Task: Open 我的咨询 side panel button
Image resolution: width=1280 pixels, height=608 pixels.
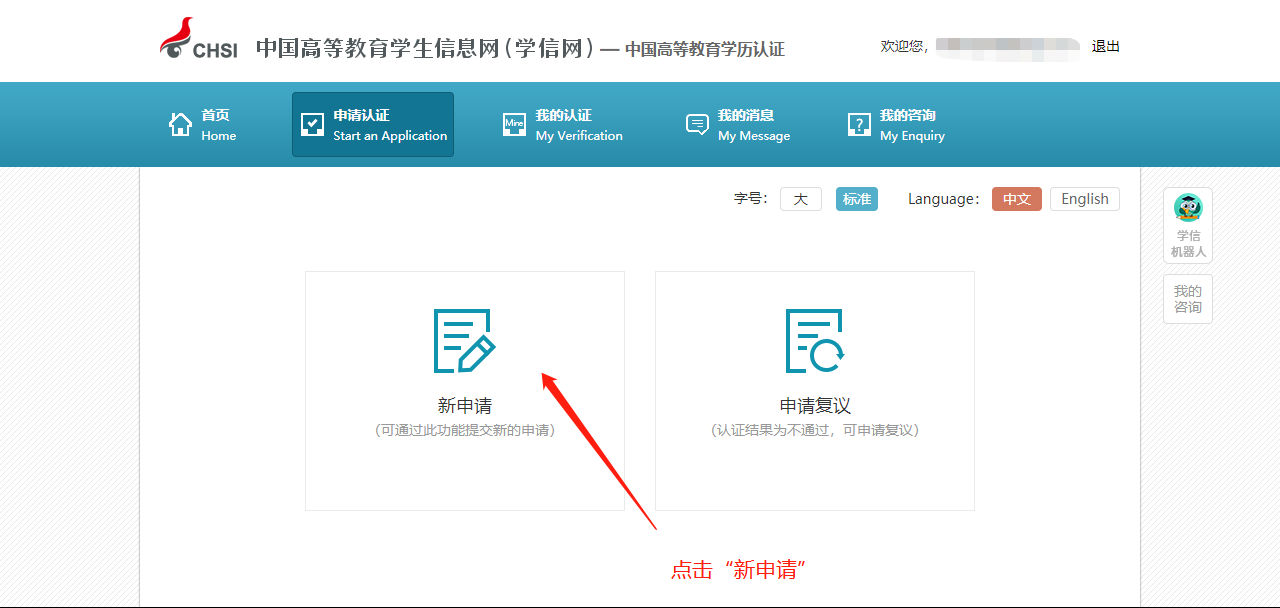Action: pos(1188,299)
